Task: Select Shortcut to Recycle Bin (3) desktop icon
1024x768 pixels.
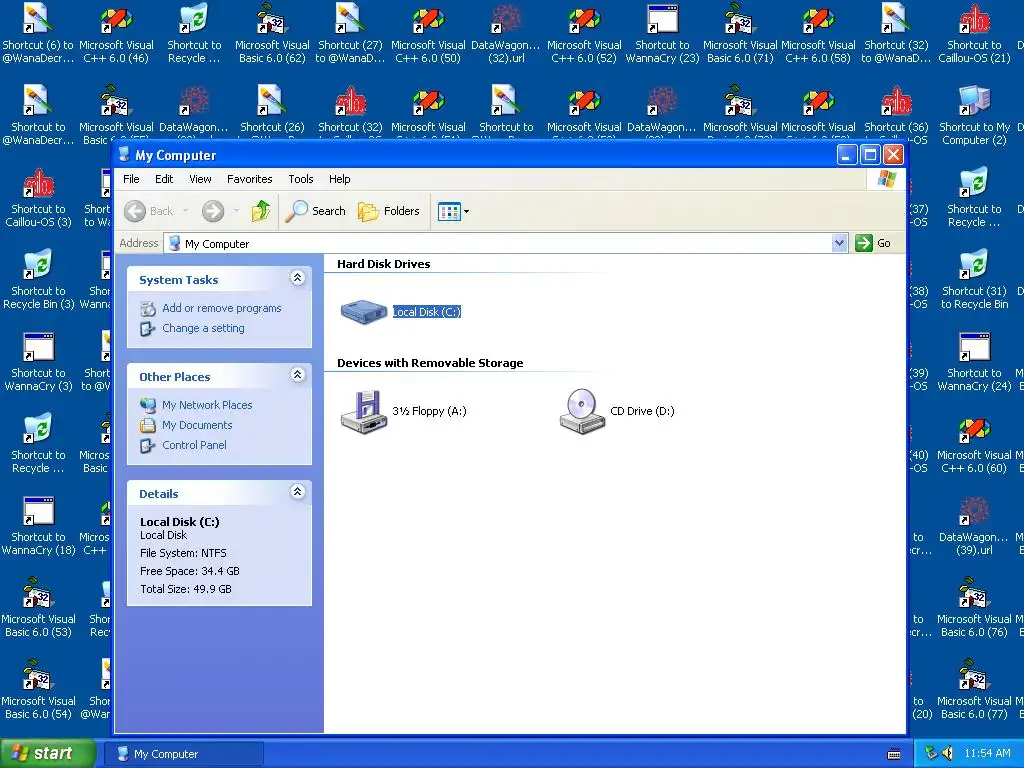Action: (x=38, y=280)
